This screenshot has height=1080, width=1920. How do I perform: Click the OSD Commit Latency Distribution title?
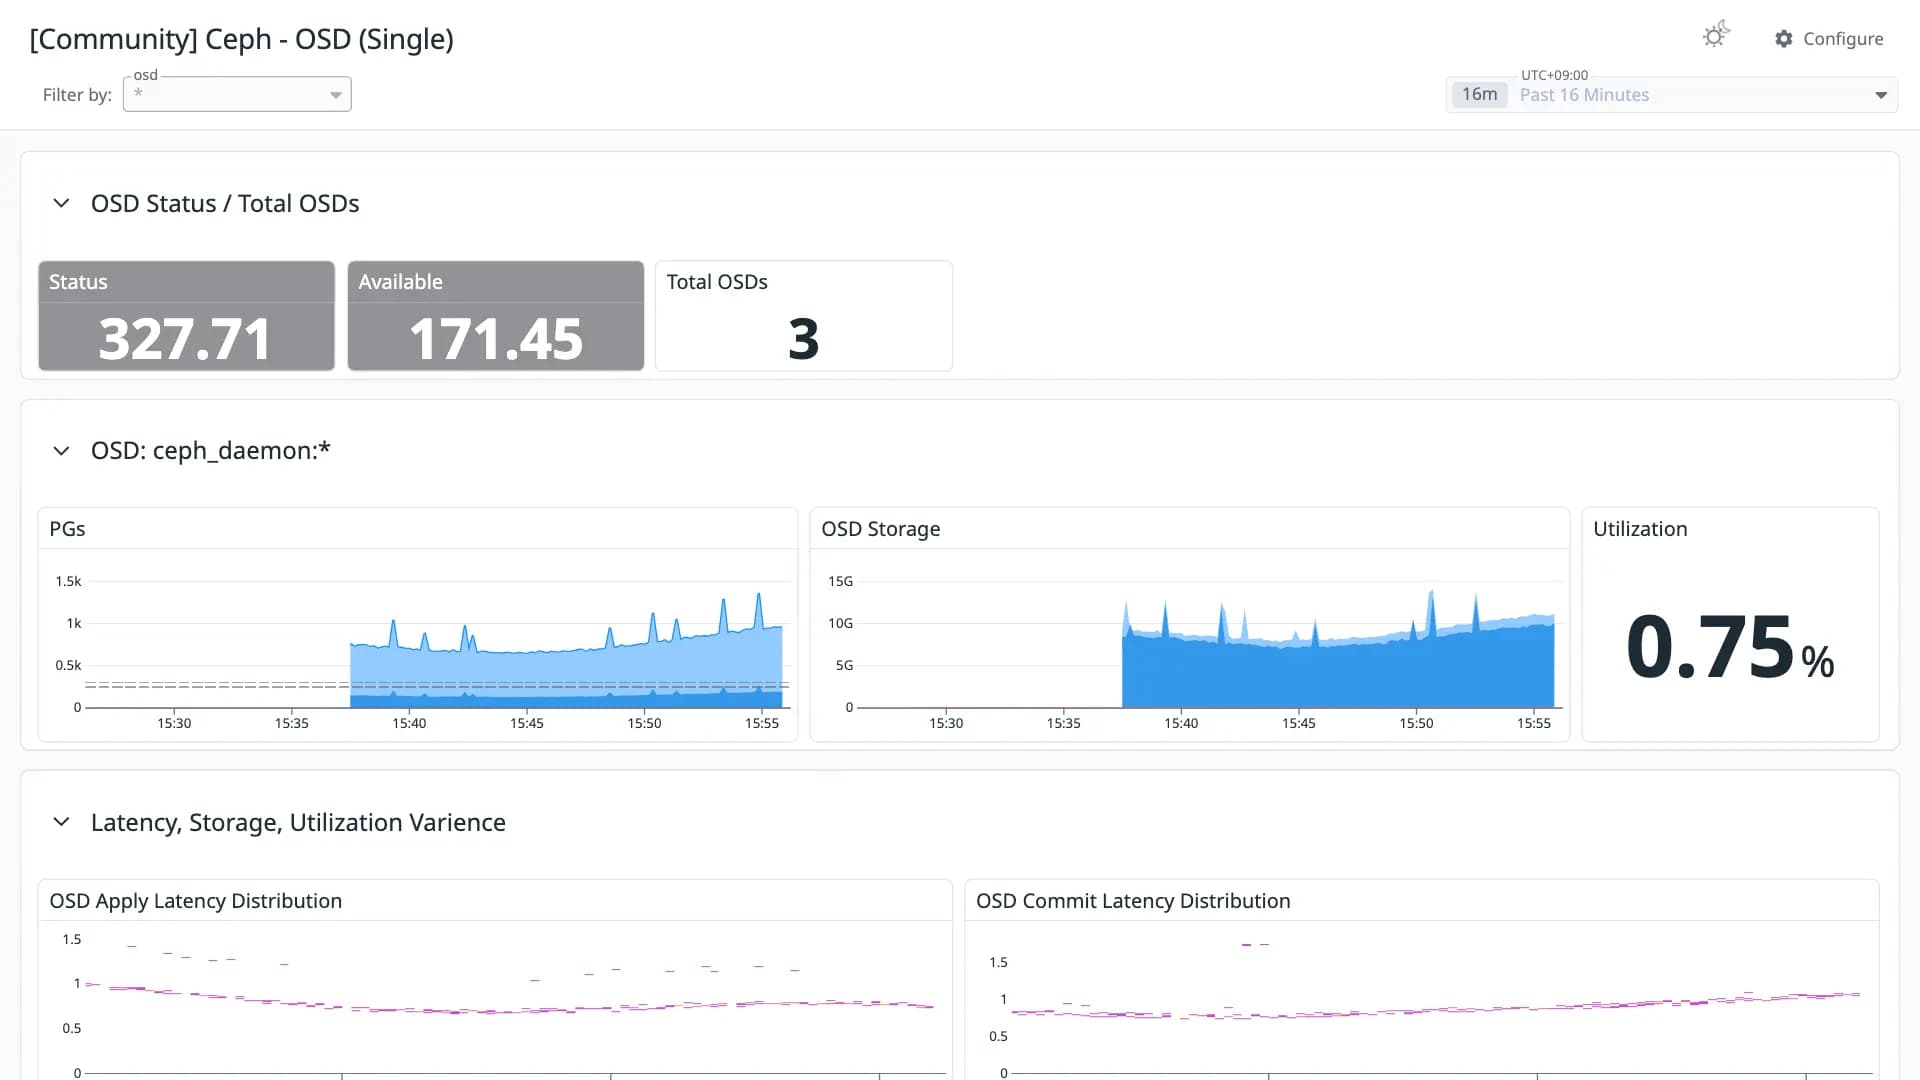tap(1133, 901)
